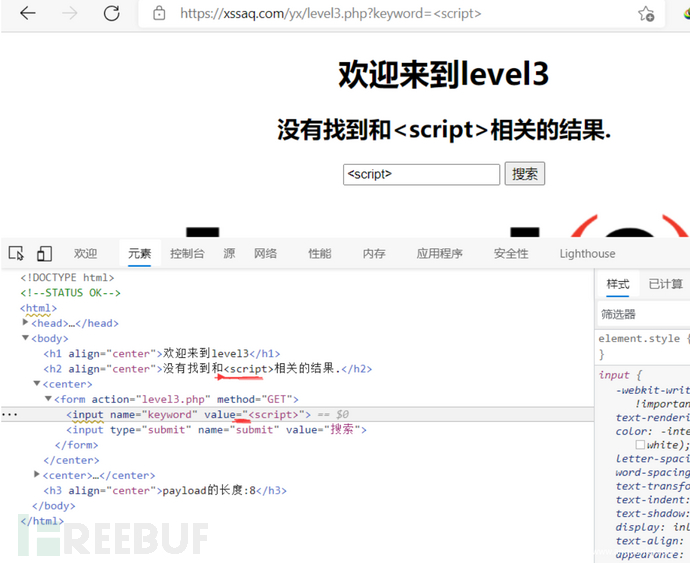The width and height of the screenshot is (690, 563).
Task: Click the white color swatch in styles
Action: (x=640, y=445)
